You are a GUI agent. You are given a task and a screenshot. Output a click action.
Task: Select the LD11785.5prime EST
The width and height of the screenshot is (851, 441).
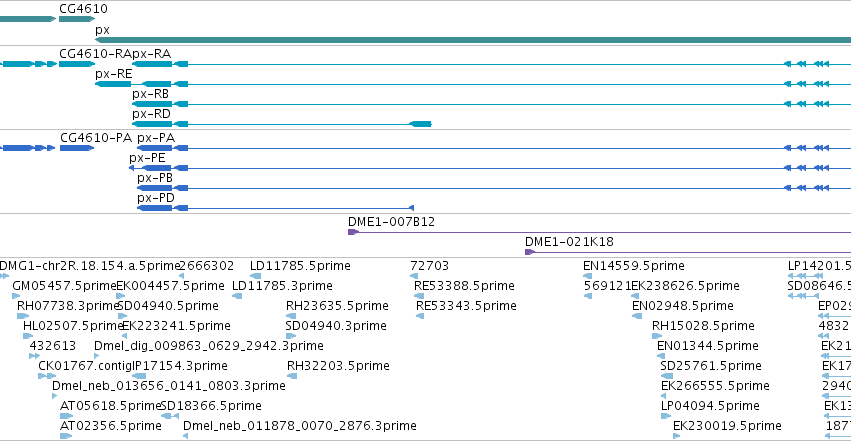tap(255, 276)
